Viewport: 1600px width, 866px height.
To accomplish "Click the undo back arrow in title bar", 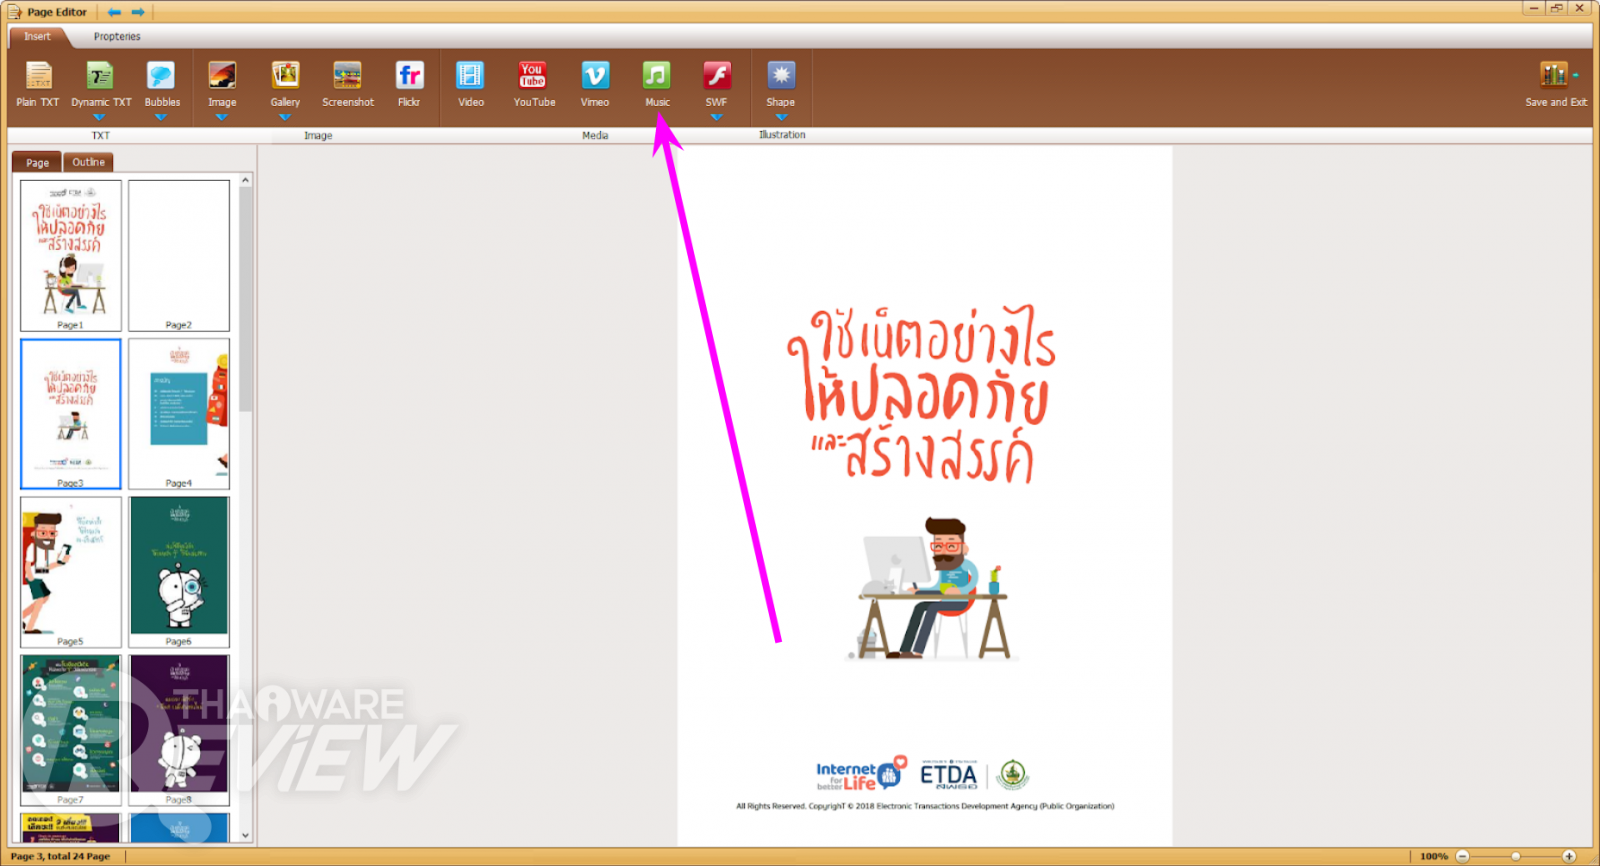I will pyautogui.click(x=114, y=12).
